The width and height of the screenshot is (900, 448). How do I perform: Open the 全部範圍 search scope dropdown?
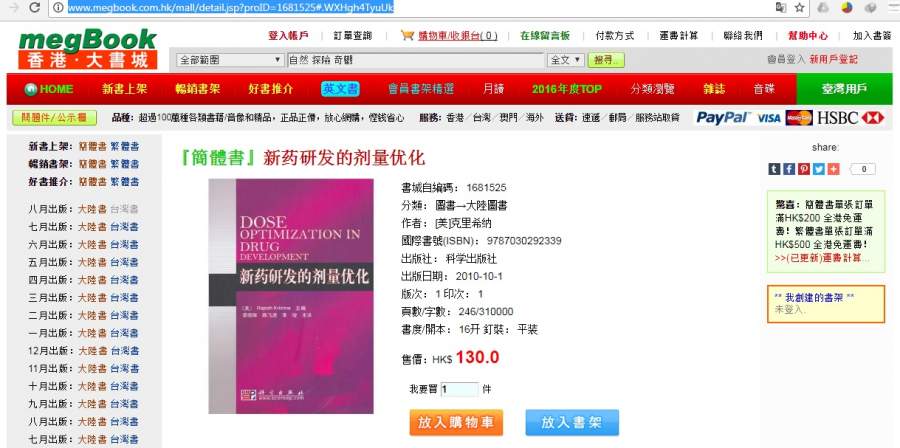click(x=231, y=60)
